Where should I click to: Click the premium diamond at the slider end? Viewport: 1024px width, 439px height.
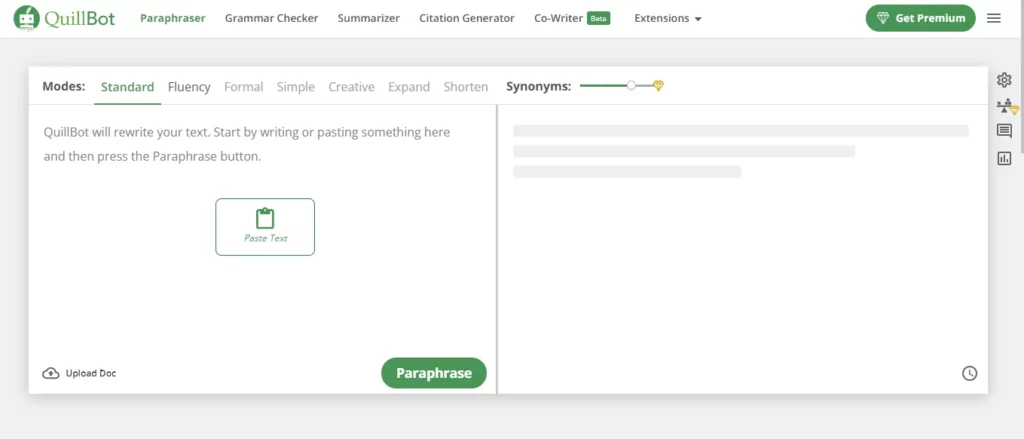(x=658, y=86)
